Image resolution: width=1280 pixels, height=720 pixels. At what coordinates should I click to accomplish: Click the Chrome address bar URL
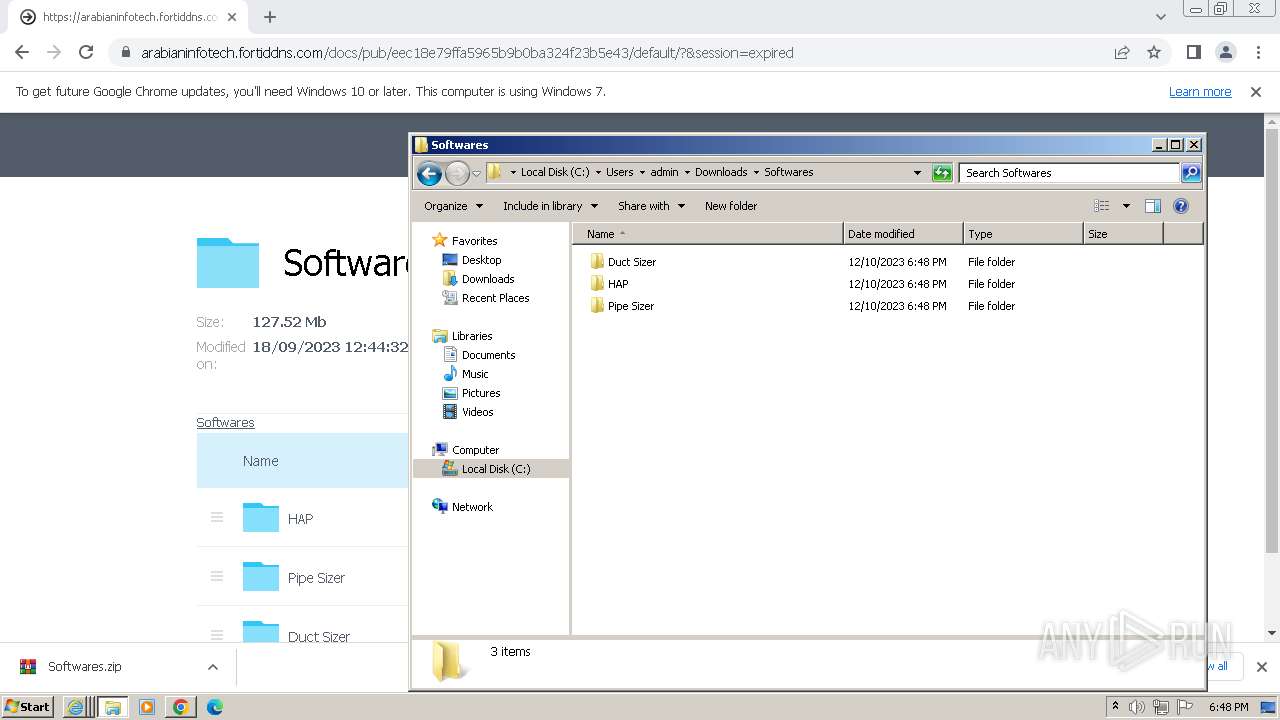[x=467, y=53]
